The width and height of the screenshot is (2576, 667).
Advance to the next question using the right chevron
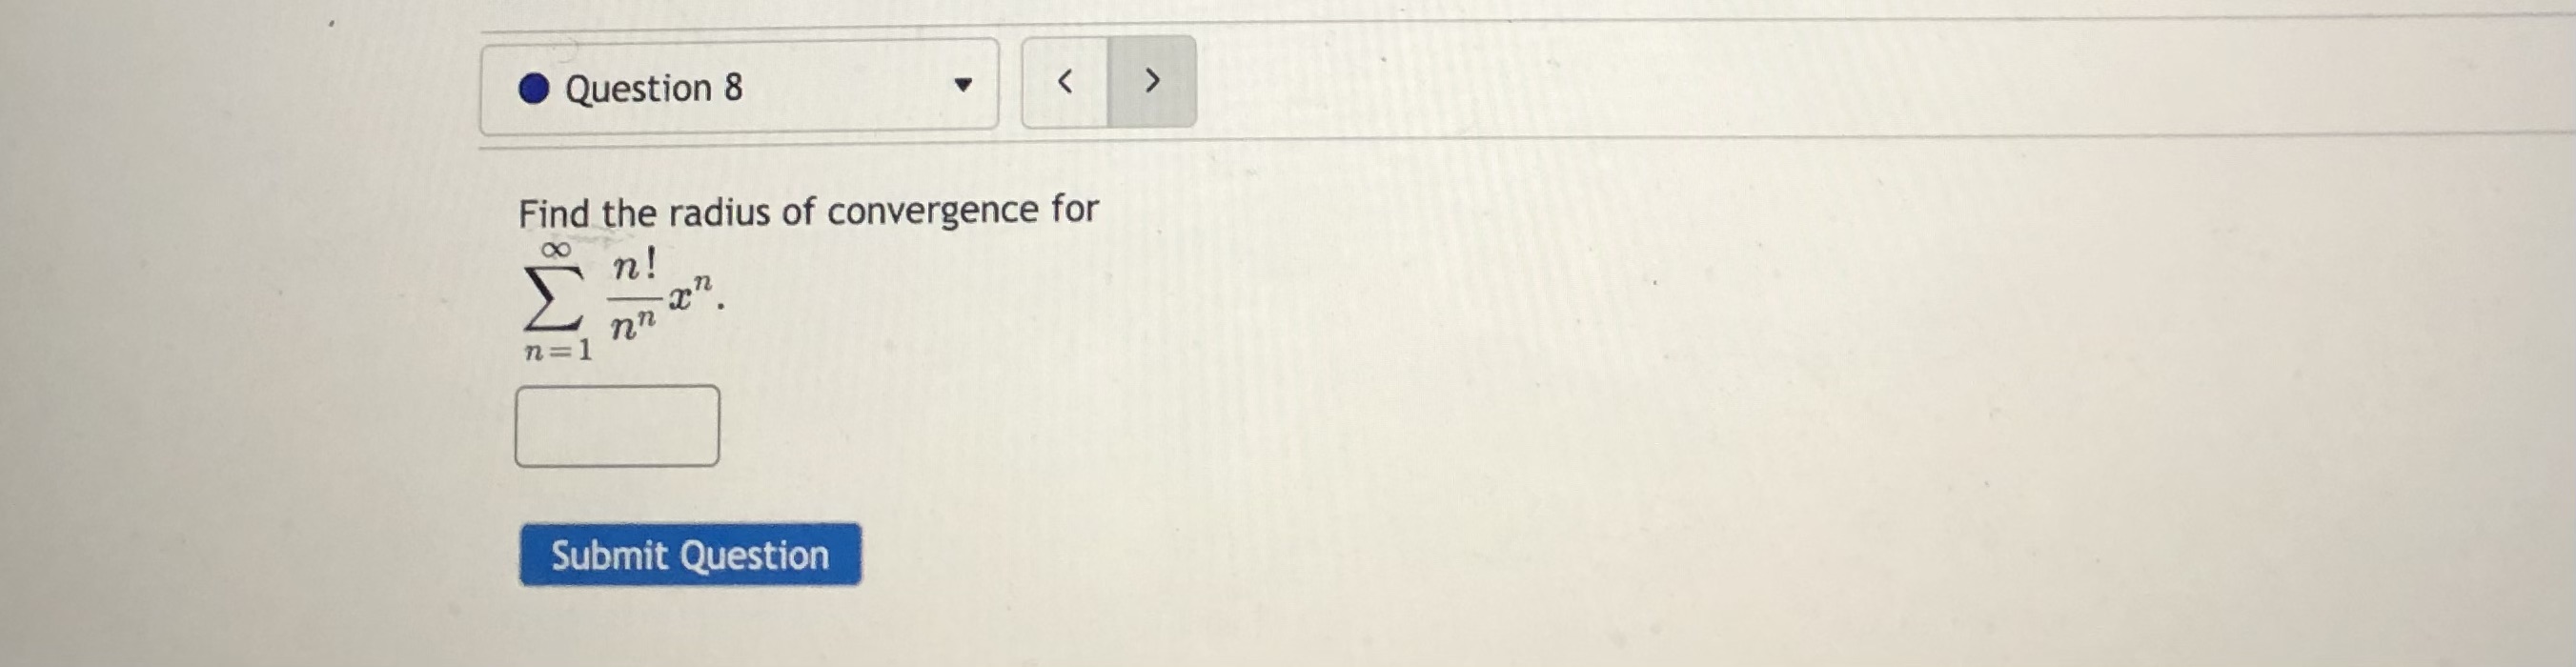tap(1152, 80)
